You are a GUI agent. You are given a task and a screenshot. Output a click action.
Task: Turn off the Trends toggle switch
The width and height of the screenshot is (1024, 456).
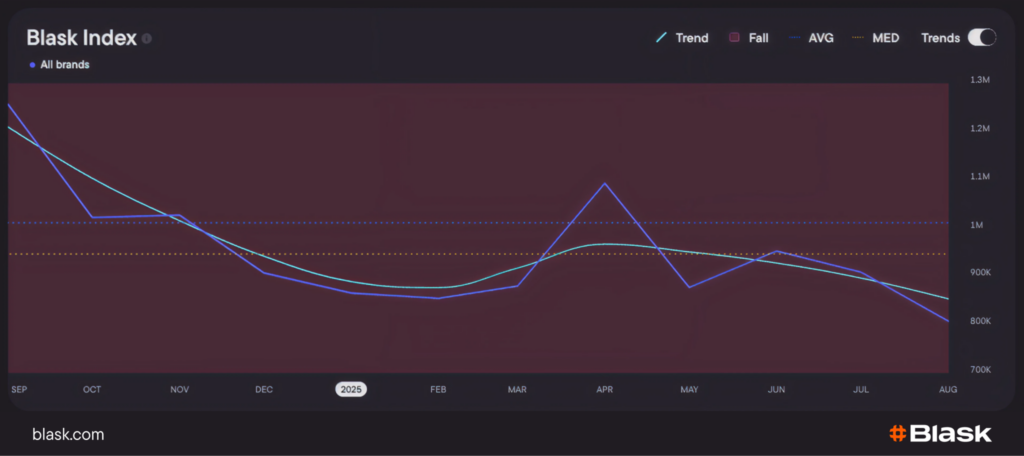point(981,38)
